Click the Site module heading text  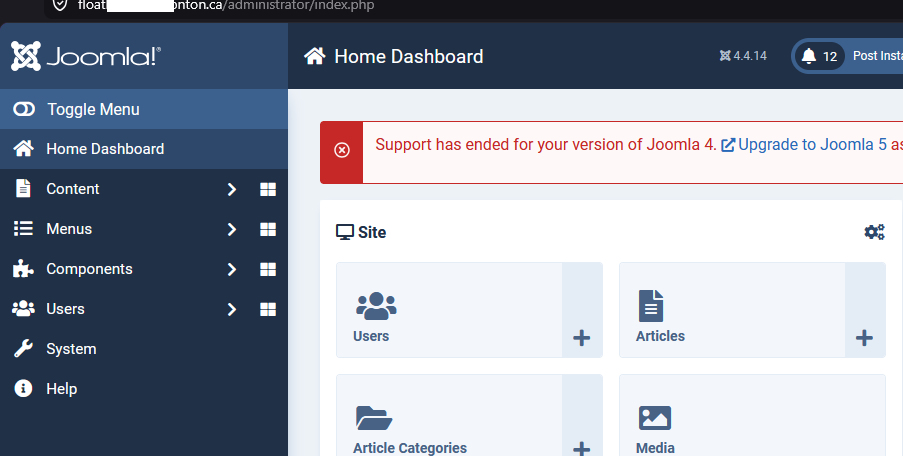click(372, 232)
